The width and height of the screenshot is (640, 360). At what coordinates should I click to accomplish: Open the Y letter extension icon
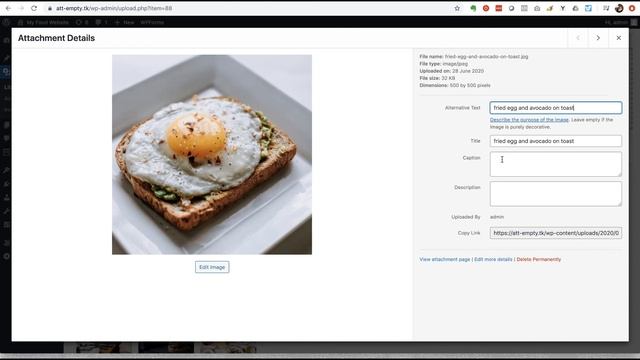[562, 8]
